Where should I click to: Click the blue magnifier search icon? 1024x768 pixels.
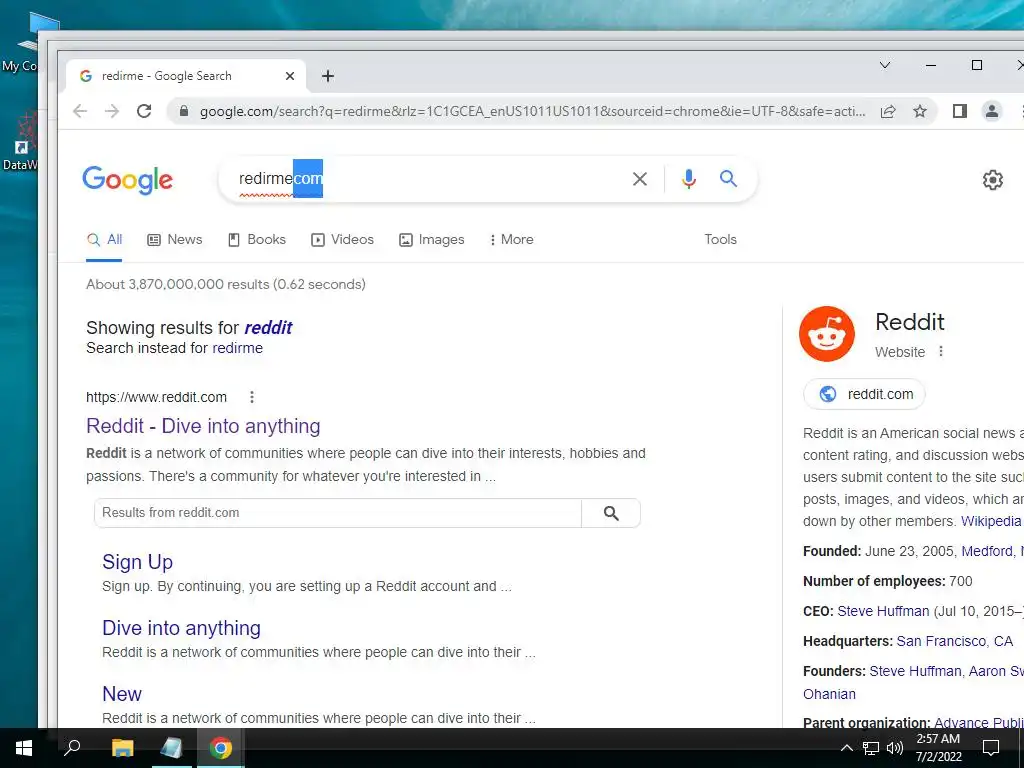[x=728, y=178]
